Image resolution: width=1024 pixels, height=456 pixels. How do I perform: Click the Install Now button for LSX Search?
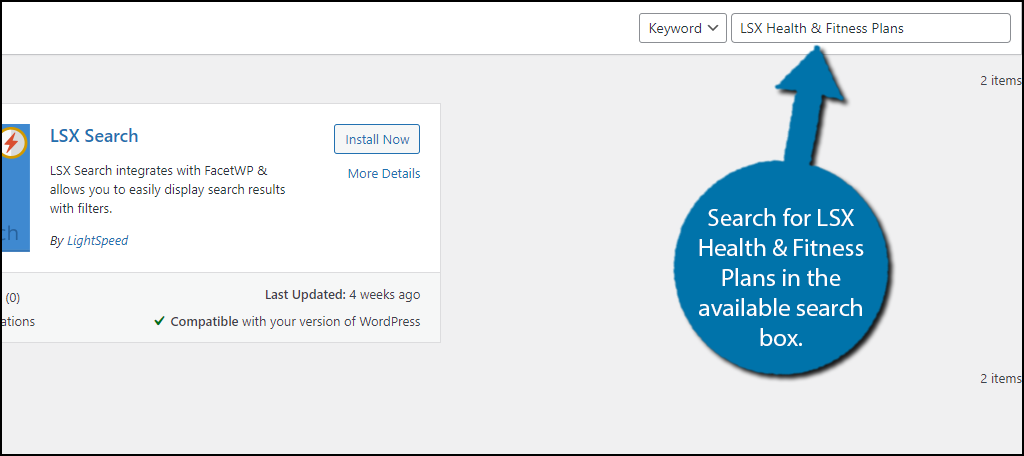(x=377, y=139)
